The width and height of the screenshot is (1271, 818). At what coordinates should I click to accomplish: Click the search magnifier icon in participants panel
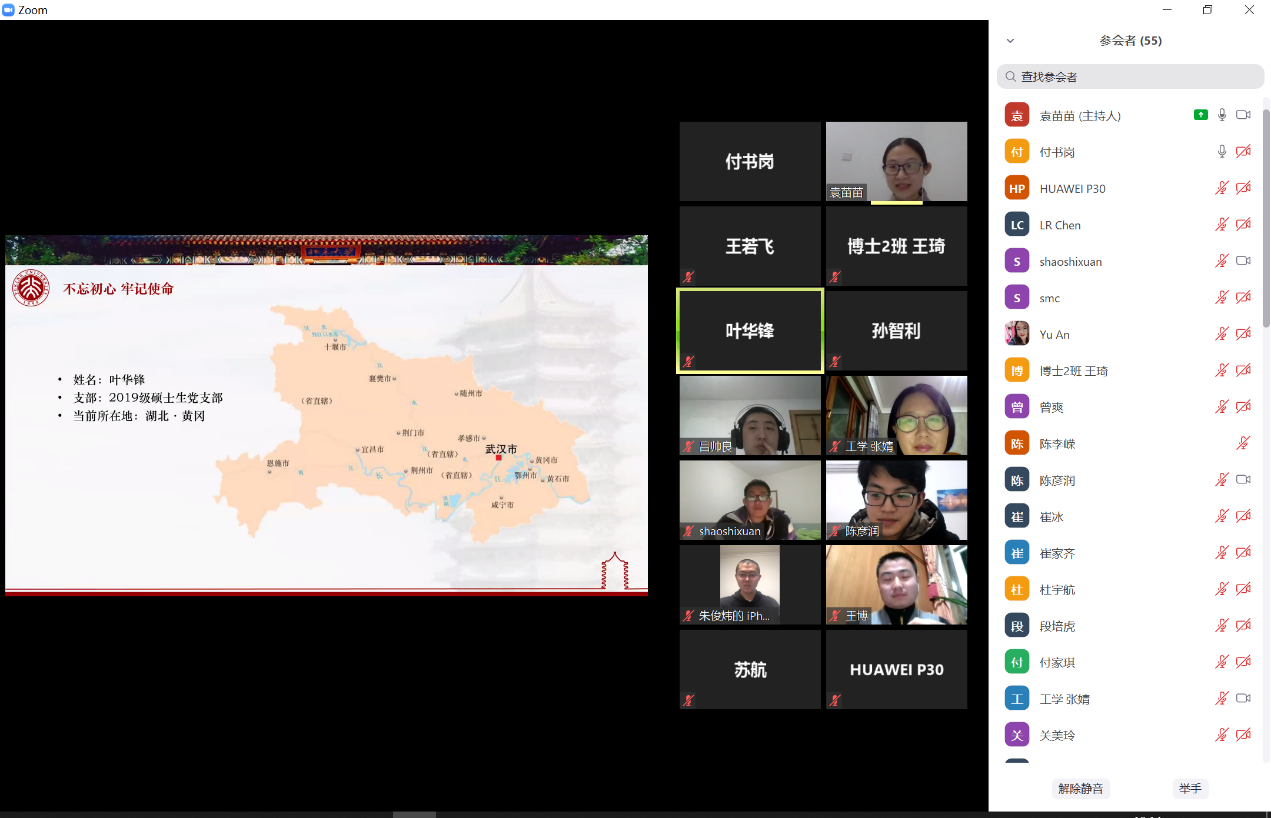pos(1010,77)
